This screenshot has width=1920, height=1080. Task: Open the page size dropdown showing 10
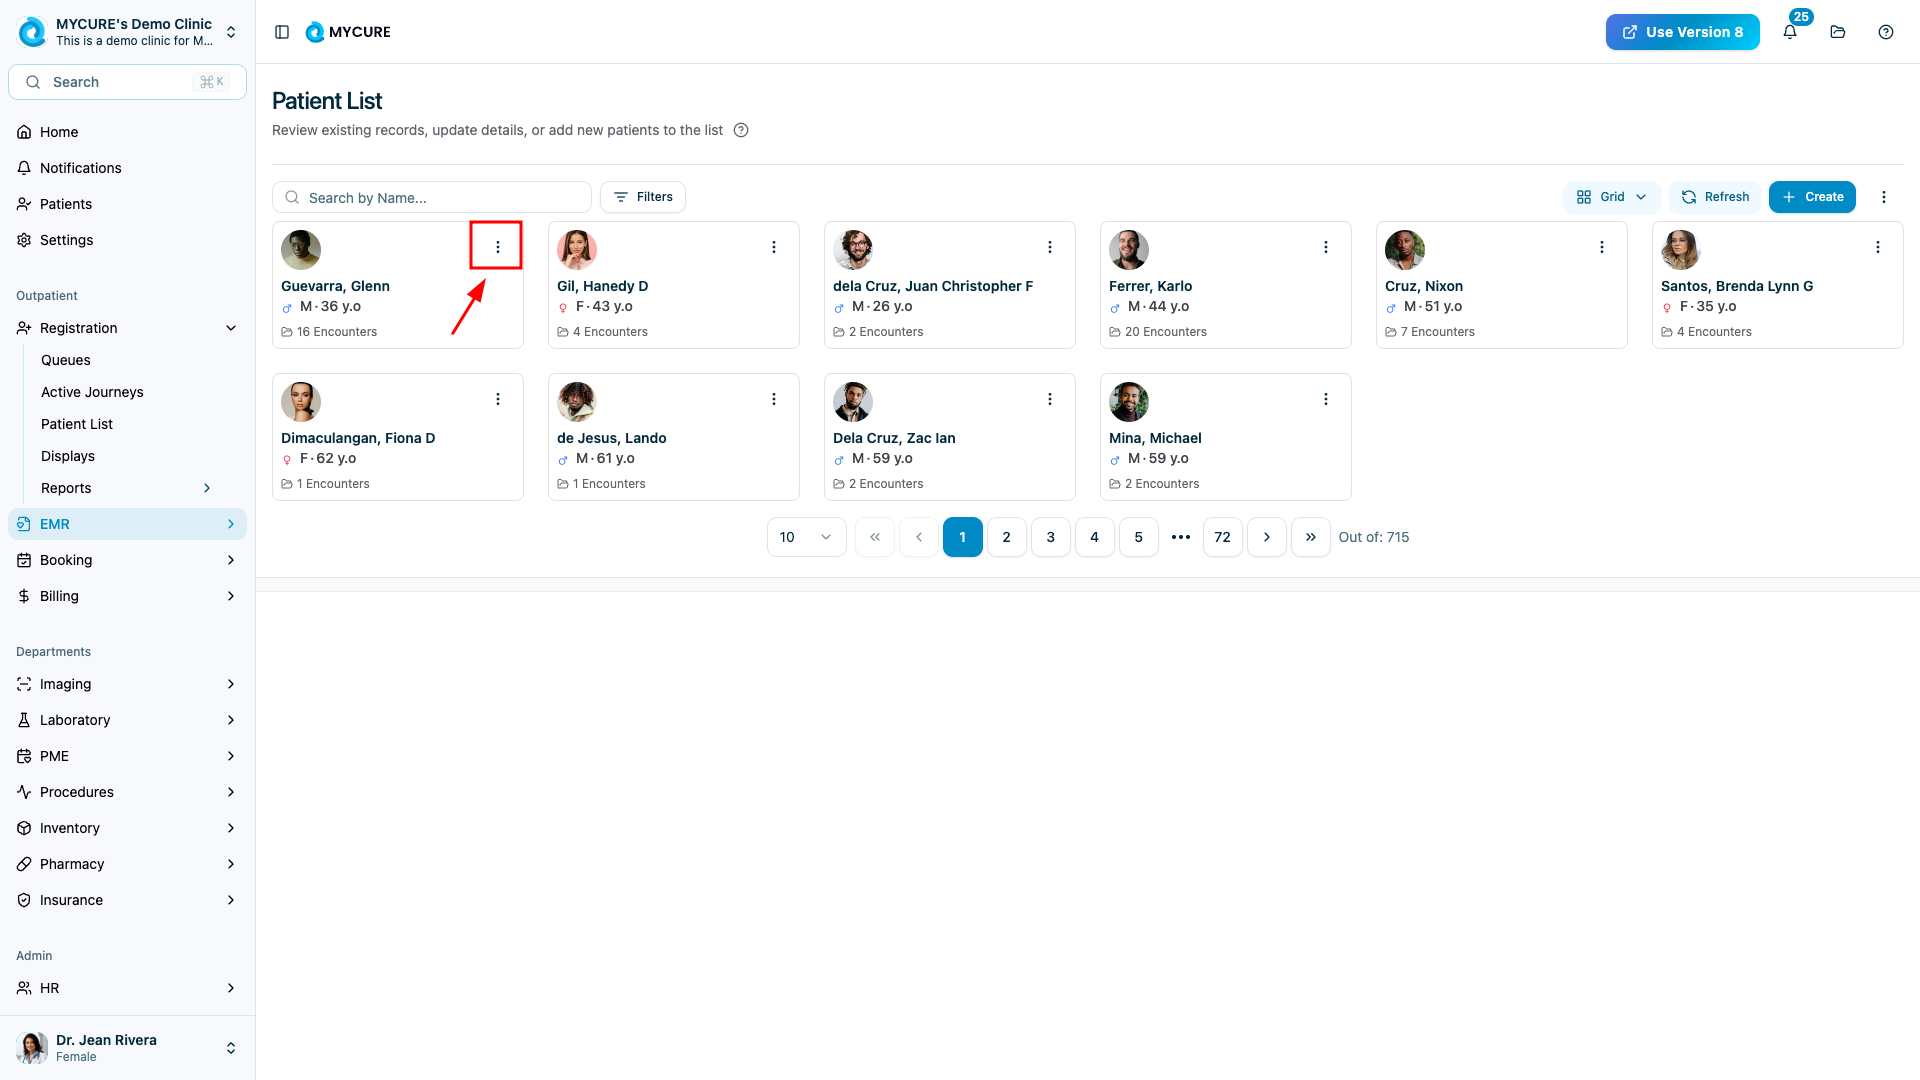point(806,537)
